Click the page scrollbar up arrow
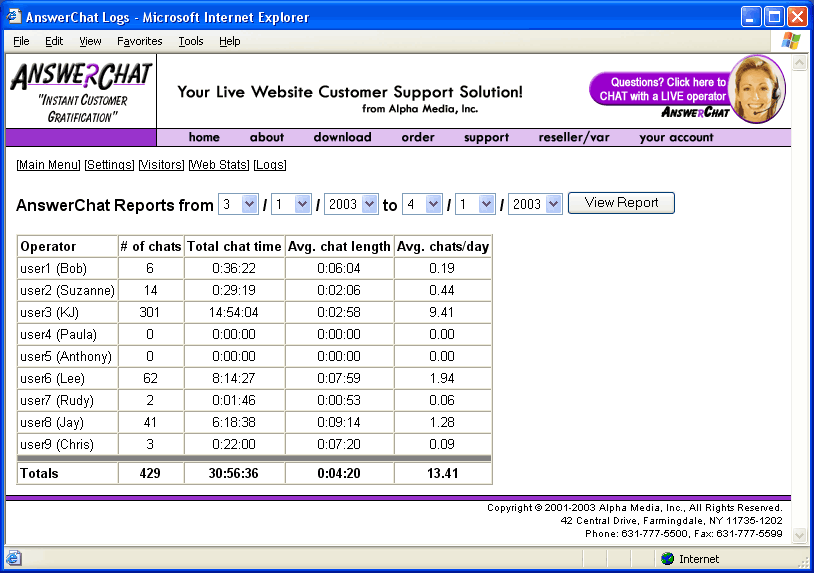Image resolution: width=814 pixels, height=573 pixels. click(x=799, y=63)
